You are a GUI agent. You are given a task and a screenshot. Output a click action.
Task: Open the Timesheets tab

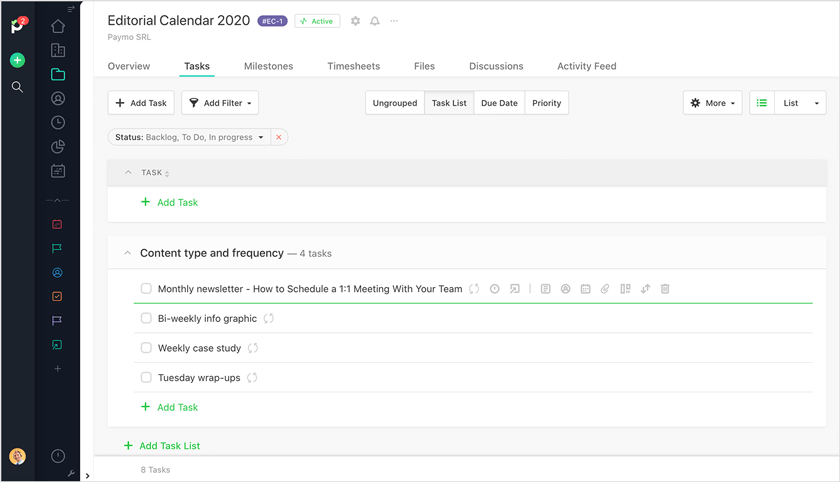click(353, 66)
